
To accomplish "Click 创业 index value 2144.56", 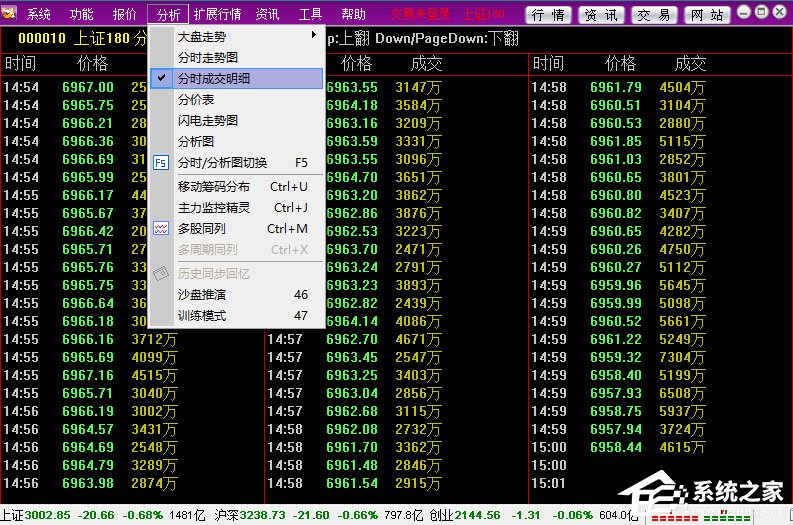I will pyautogui.click(x=477, y=515).
